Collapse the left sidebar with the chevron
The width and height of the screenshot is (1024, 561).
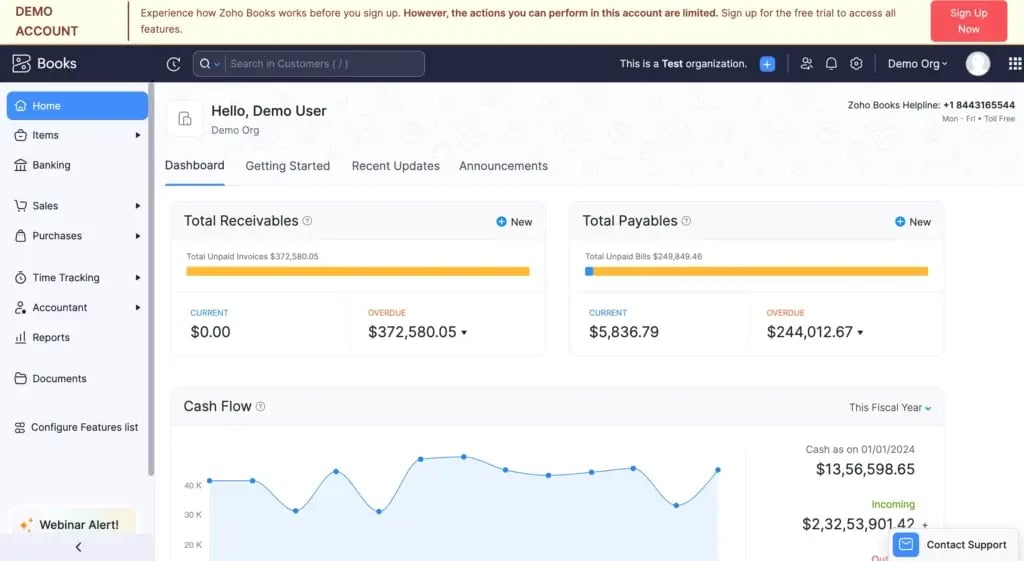(x=78, y=547)
